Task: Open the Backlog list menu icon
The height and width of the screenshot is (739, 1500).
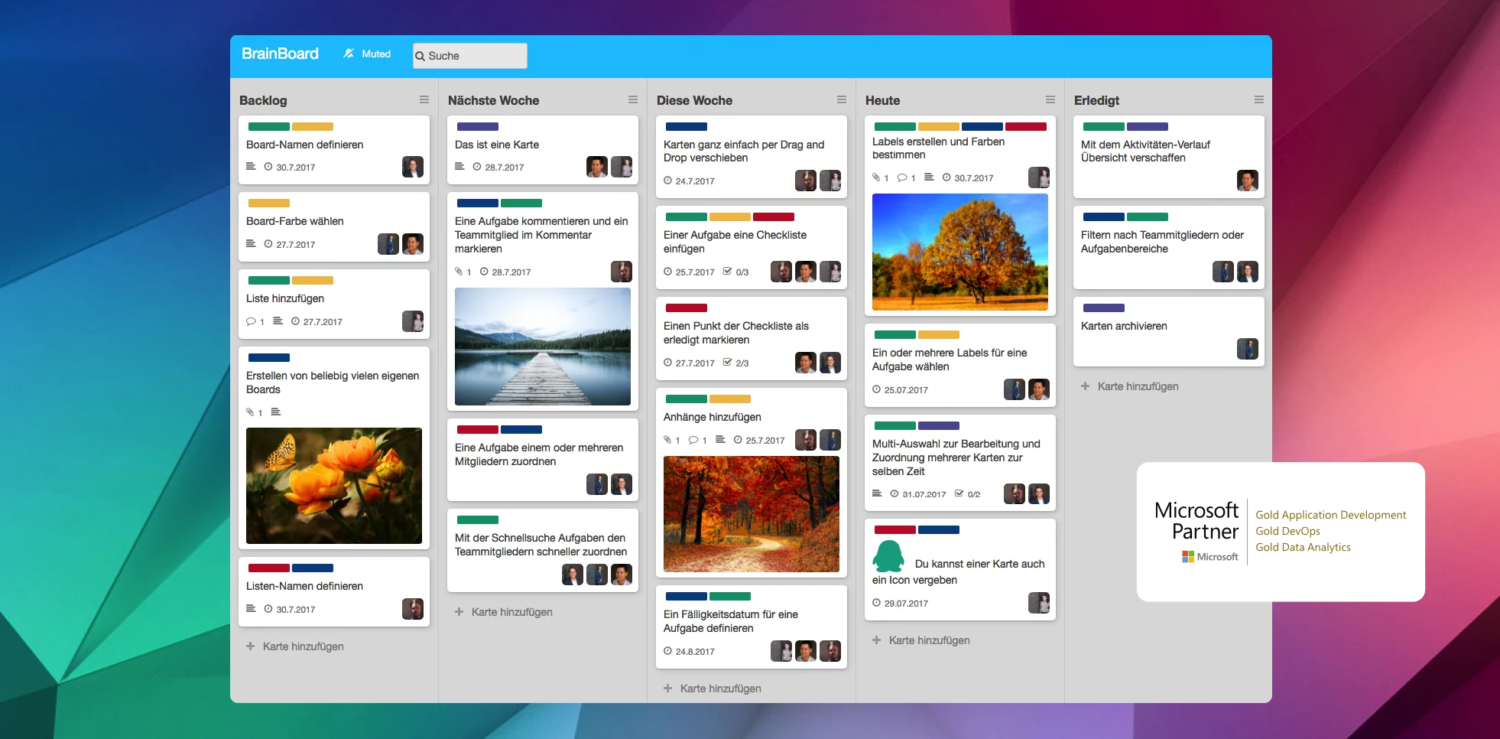Action: (424, 100)
